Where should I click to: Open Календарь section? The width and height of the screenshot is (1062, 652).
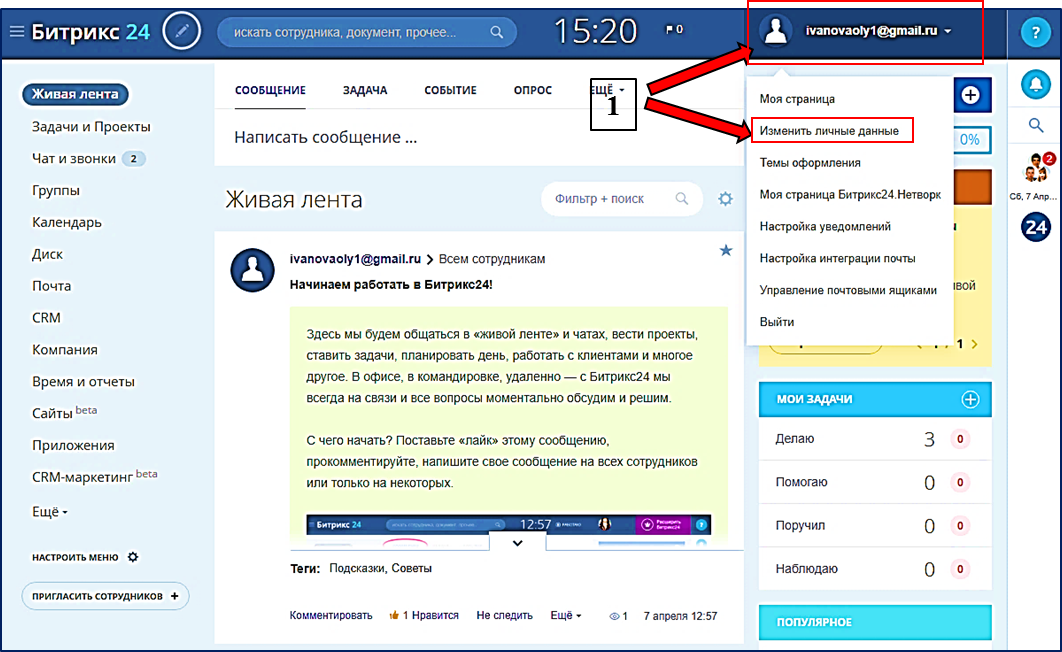(66, 222)
